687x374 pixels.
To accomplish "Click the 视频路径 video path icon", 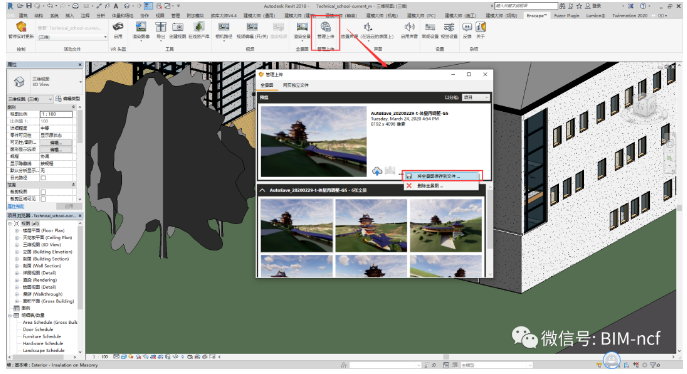I will [223, 27].
